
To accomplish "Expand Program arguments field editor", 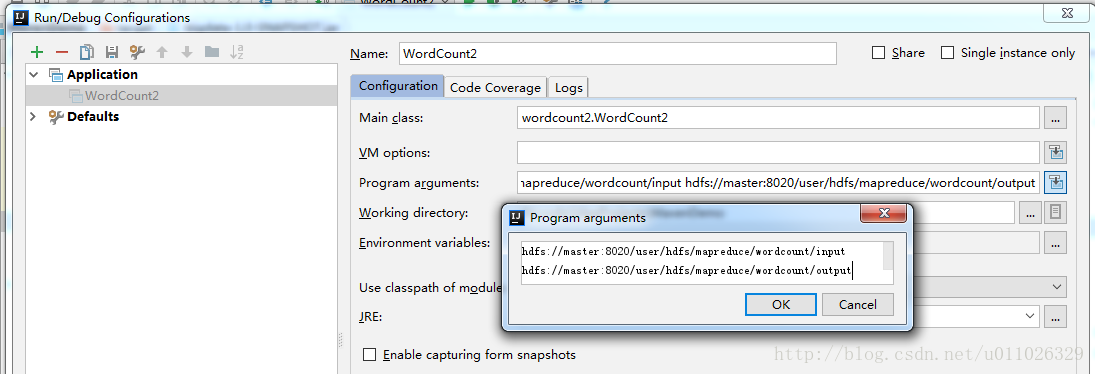I will coord(1055,183).
